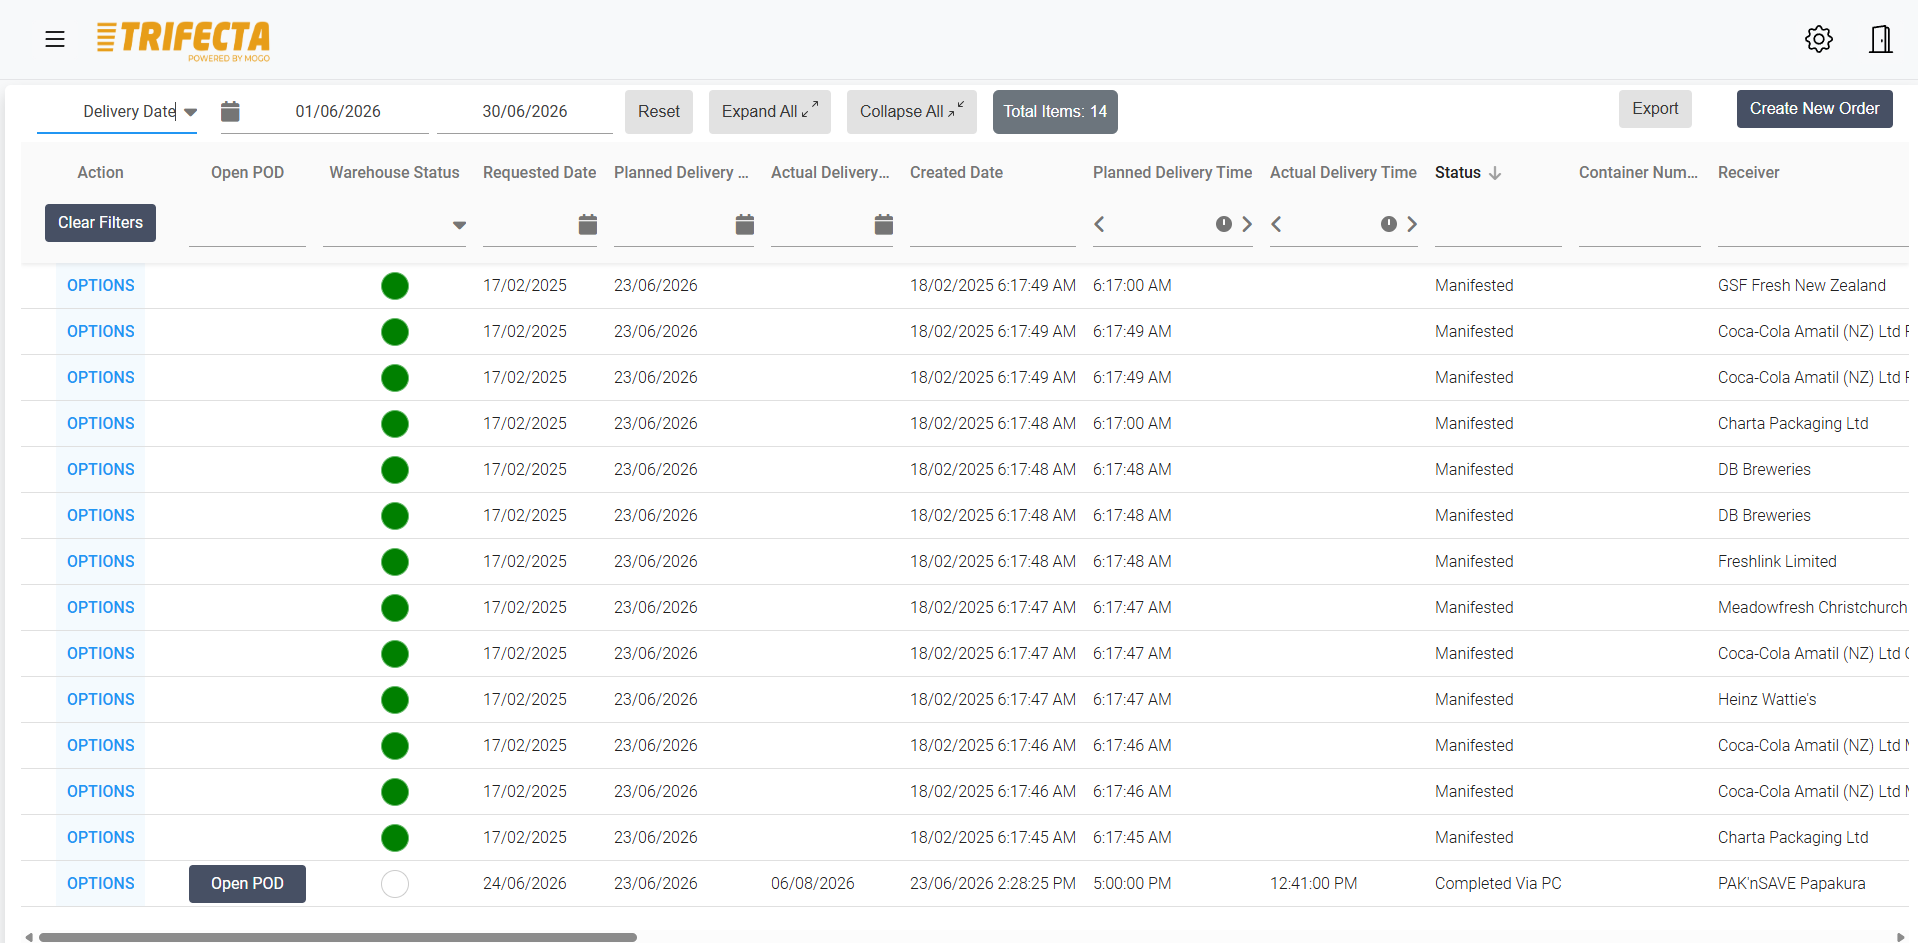1918x943 pixels.
Task: Open OPTIONS for Heinz Wattie's row
Action: pos(101,700)
